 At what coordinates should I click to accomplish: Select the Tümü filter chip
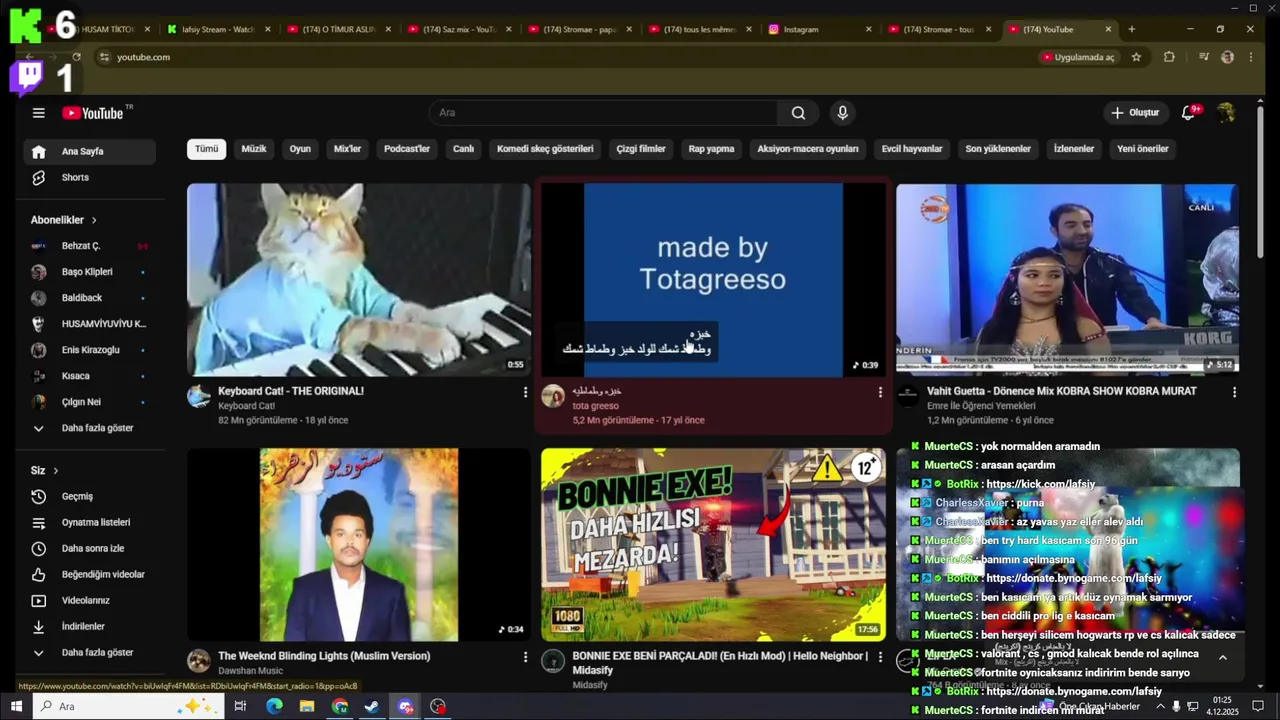point(206,149)
